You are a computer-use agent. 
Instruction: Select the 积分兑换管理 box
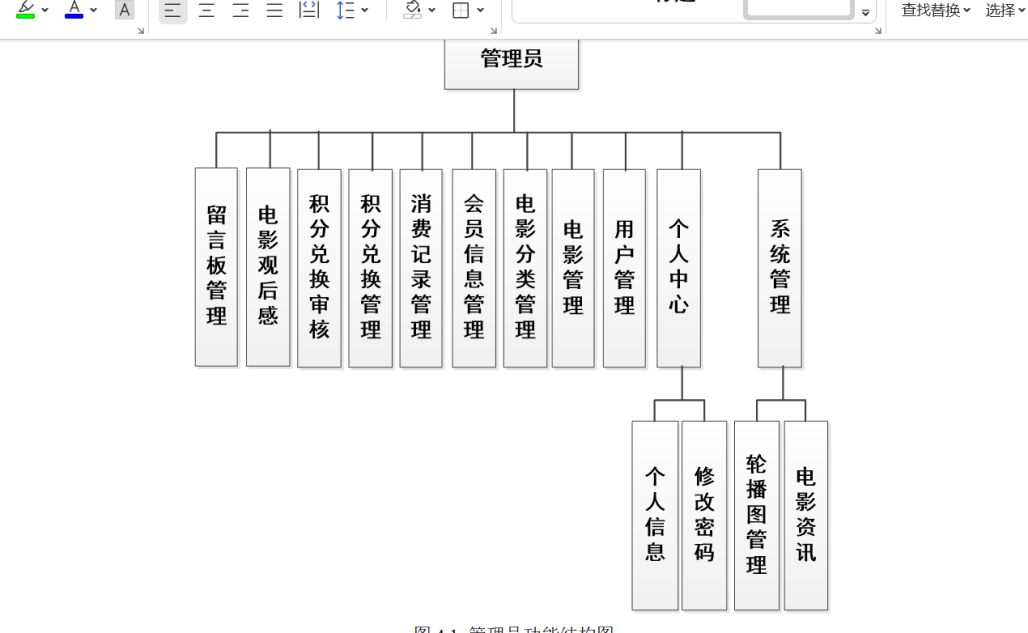370,268
